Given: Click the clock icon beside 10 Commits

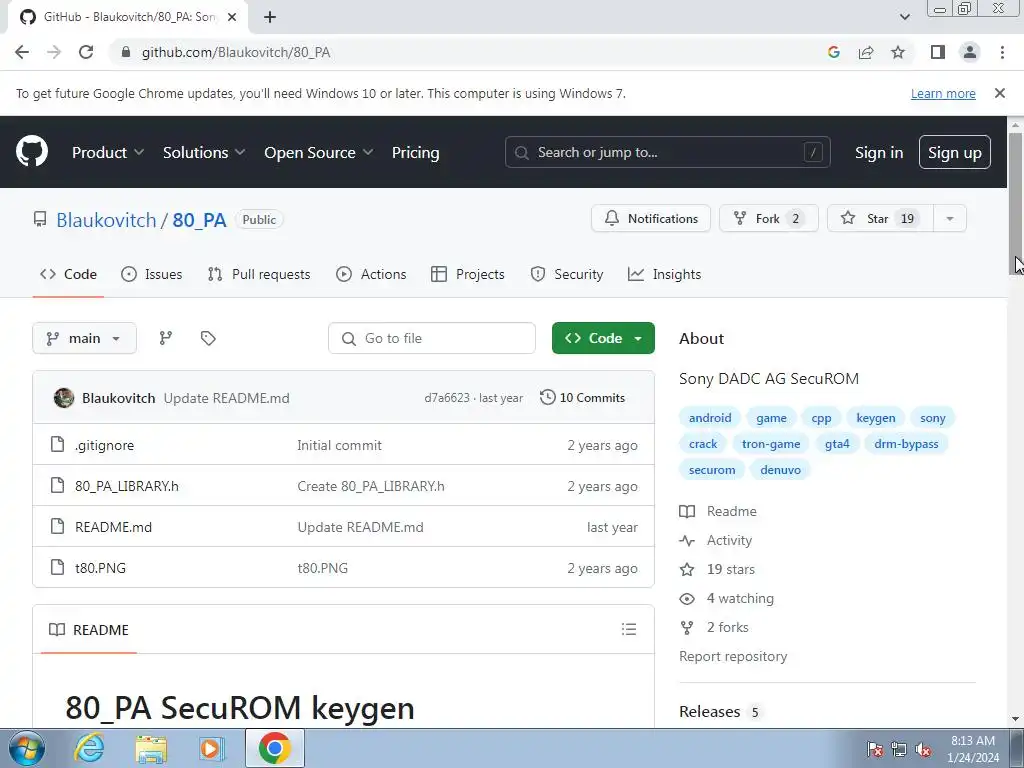Looking at the screenshot, I should click(547, 397).
